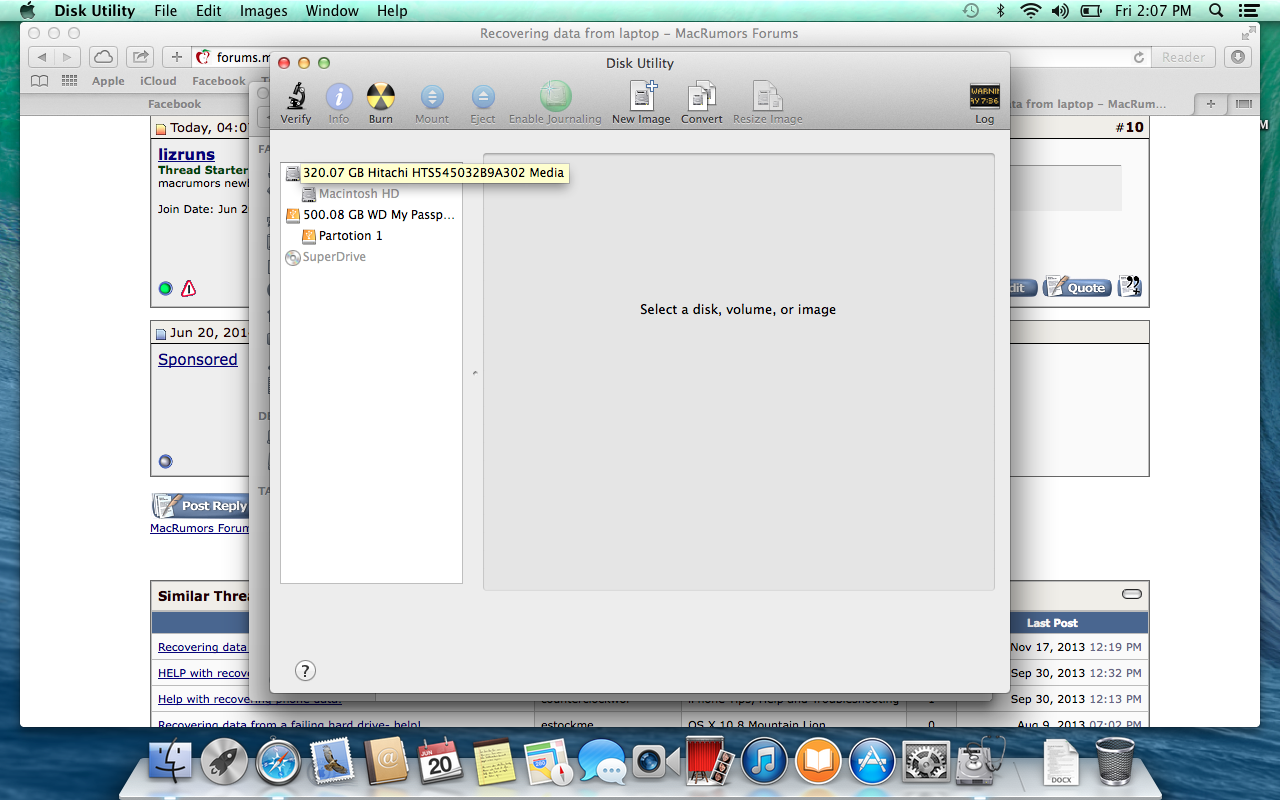
Task: Open Disk Utility help question mark button
Action: click(x=306, y=671)
